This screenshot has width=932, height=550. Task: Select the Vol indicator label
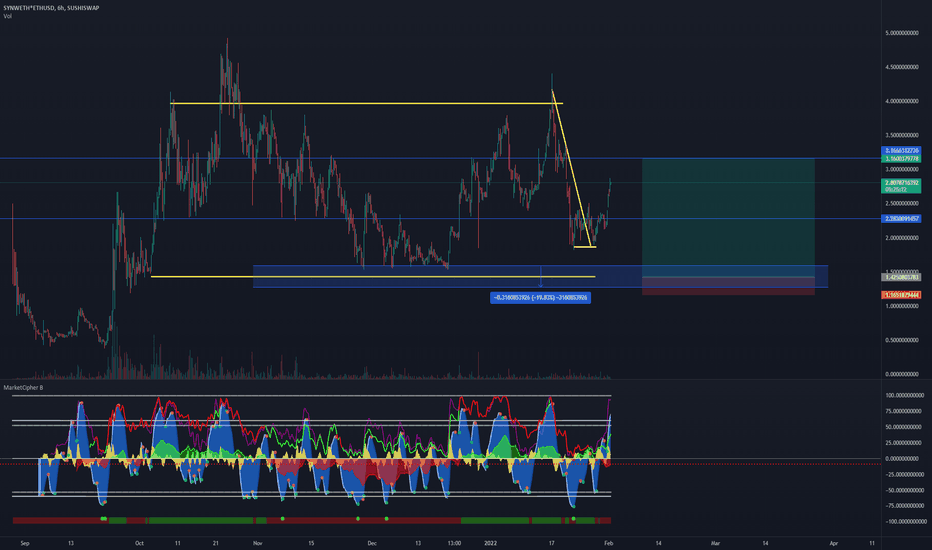point(7,16)
